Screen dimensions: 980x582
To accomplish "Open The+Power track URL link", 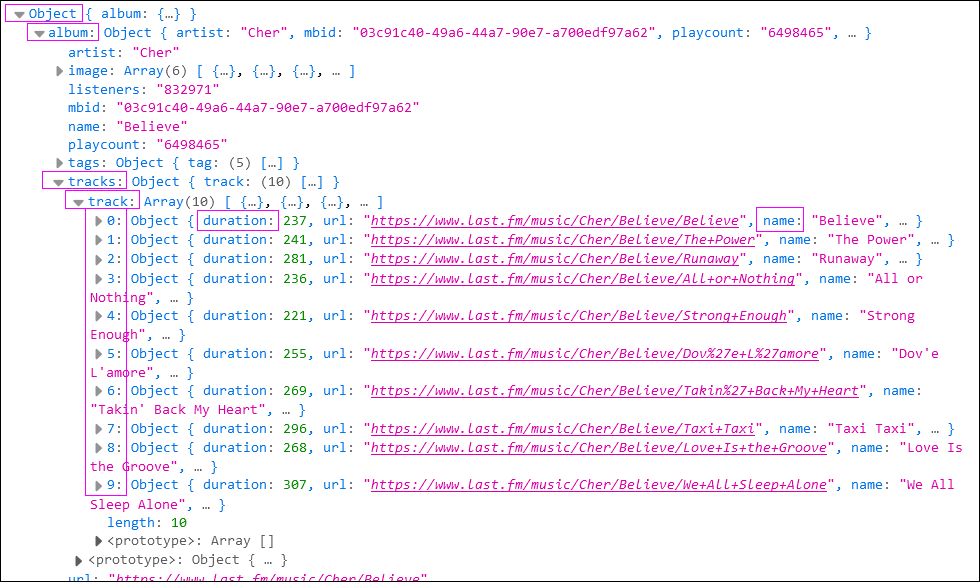I will [x=563, y=240].
